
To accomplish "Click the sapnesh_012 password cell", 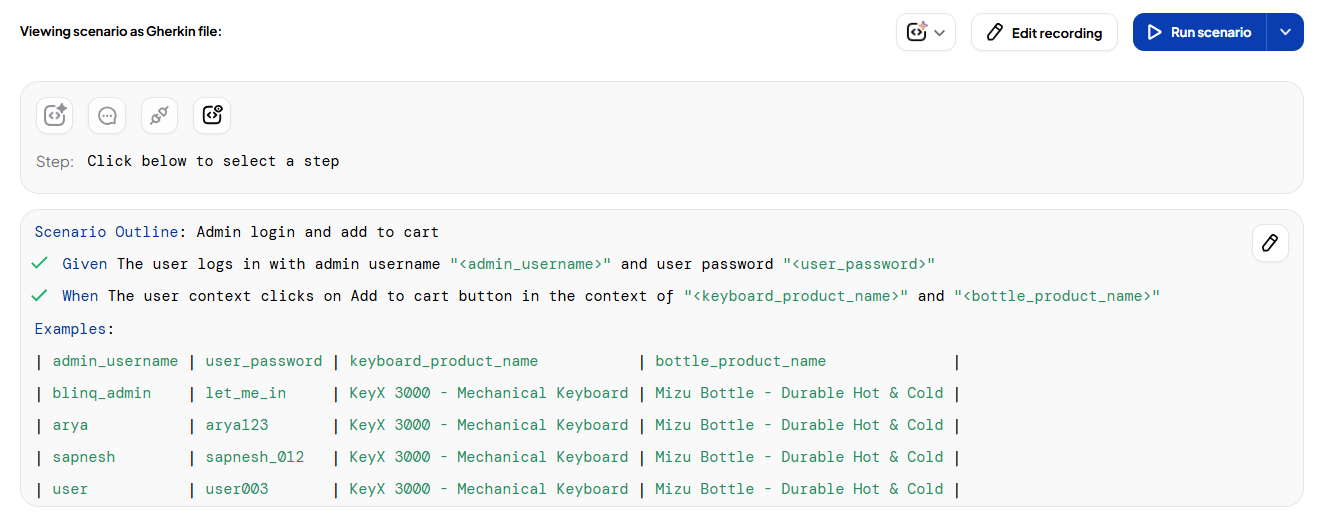I will 255,457.
